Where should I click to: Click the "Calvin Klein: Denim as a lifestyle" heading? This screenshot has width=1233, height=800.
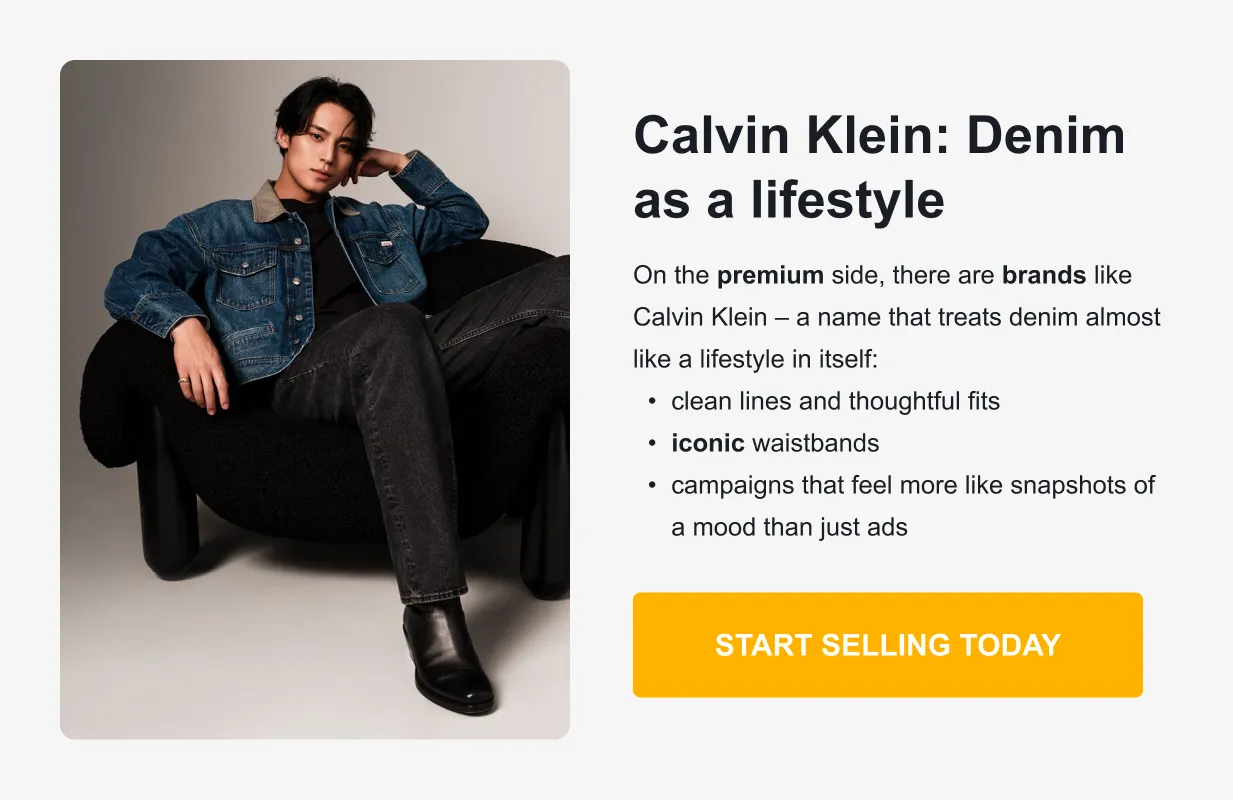pos(879,168)
